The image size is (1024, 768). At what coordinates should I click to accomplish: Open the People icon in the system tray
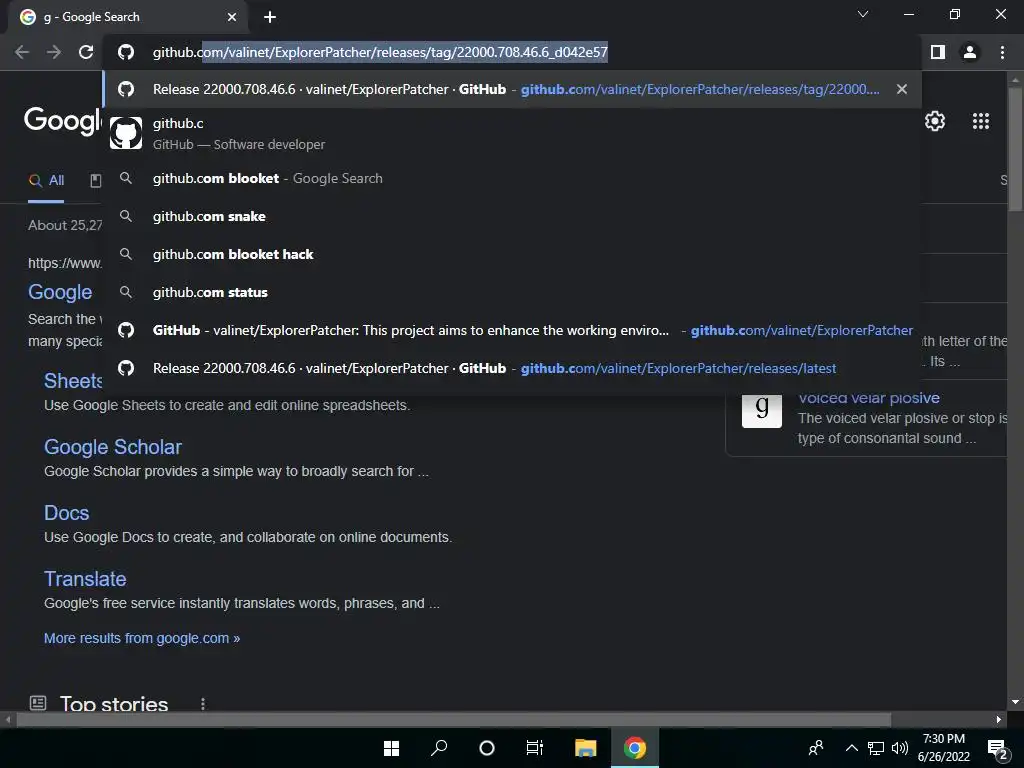pyautogui.click(x=816, y=748)
